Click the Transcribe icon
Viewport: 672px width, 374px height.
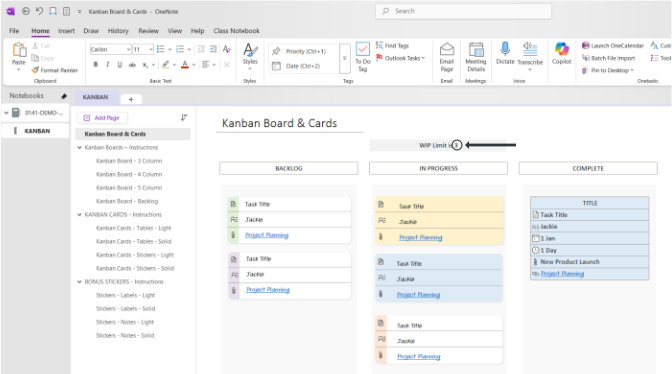[530, 49]
